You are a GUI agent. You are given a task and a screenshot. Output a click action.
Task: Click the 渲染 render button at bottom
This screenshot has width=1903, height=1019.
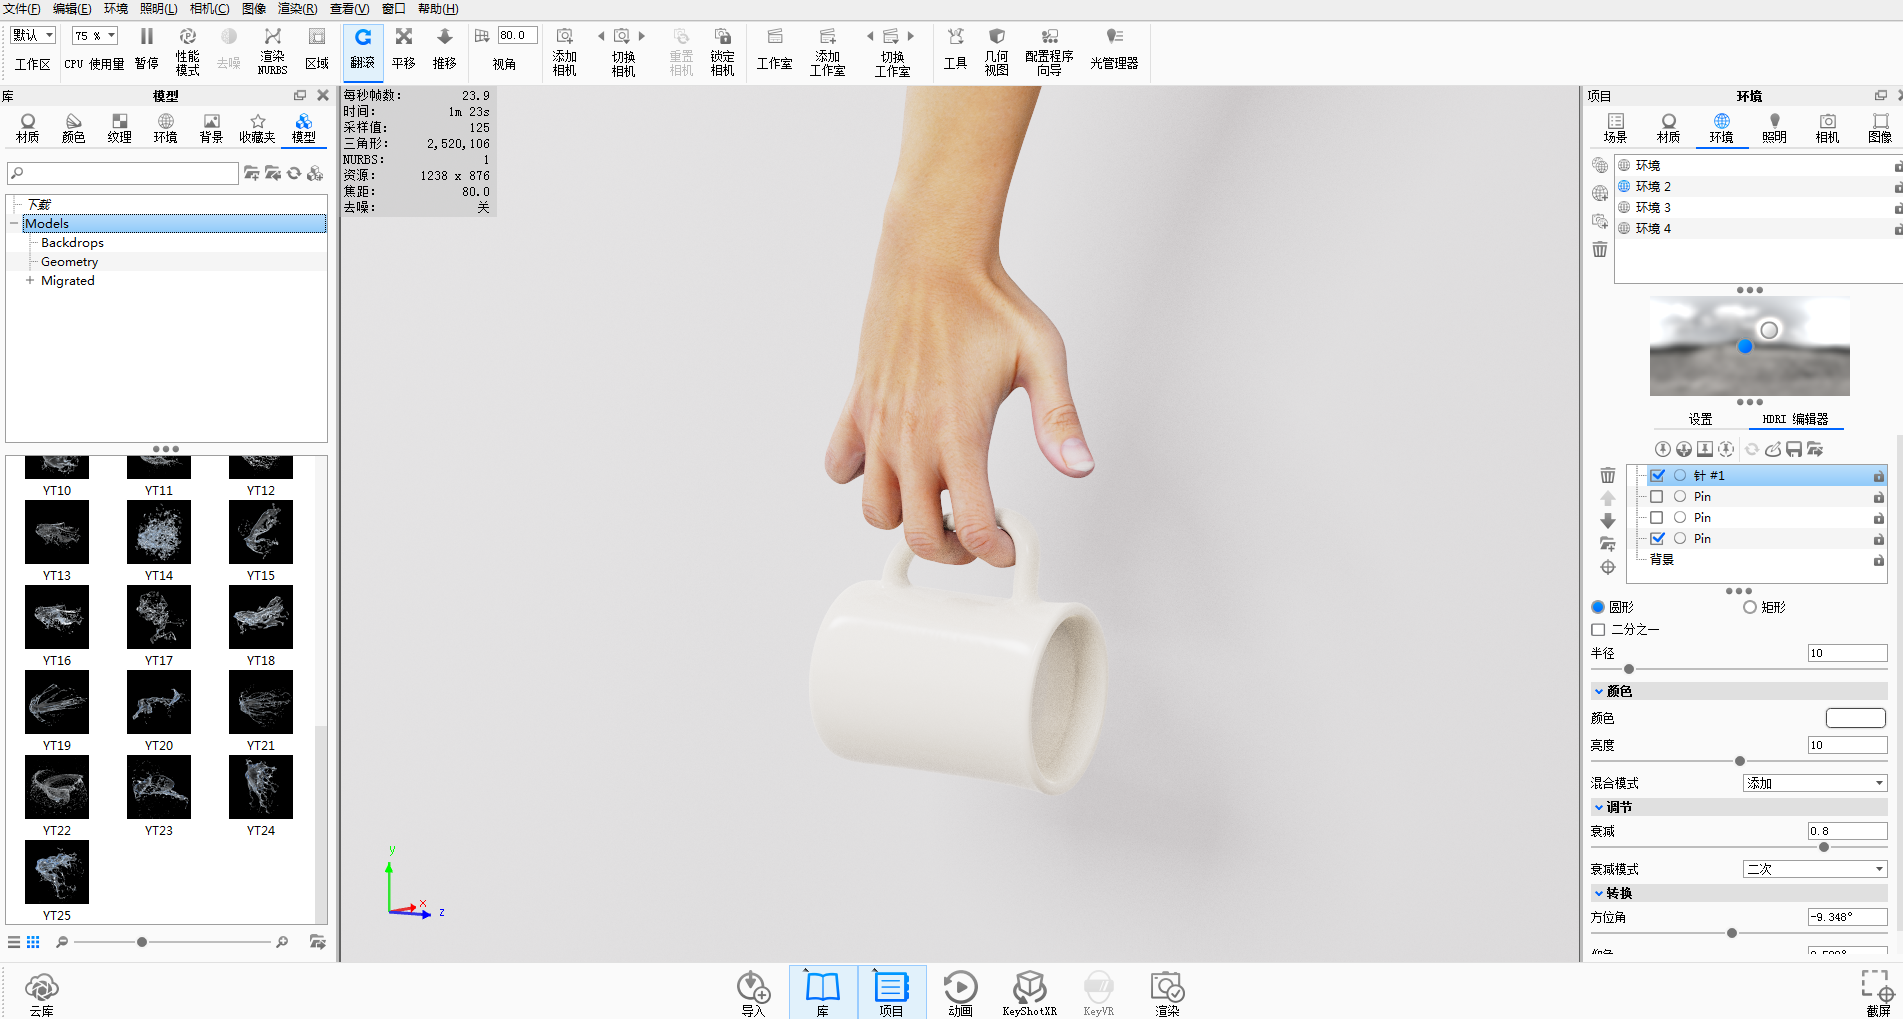[1167, 993]
